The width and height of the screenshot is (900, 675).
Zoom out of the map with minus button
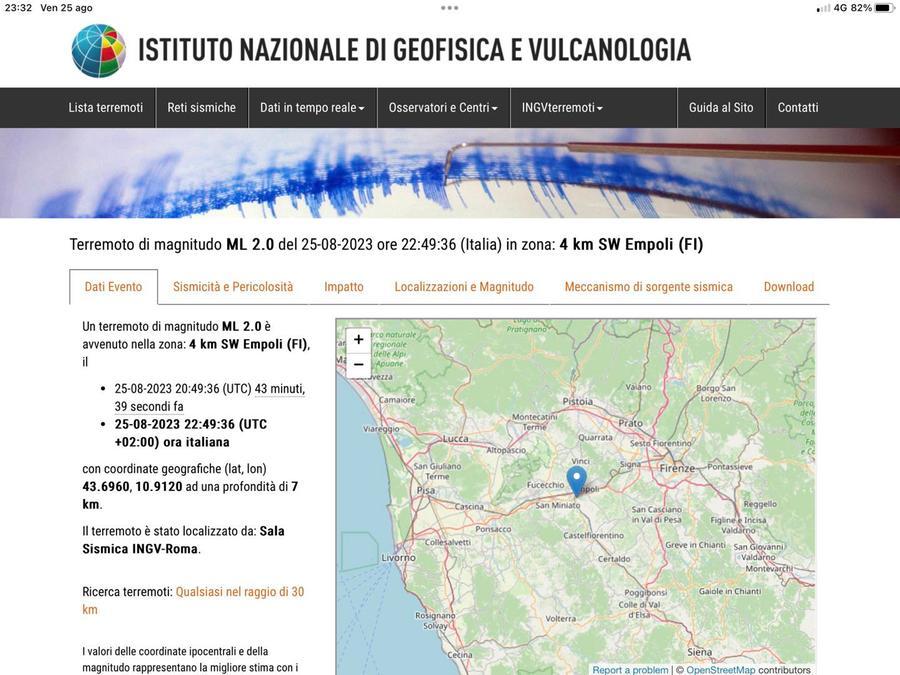click(359, 364)
